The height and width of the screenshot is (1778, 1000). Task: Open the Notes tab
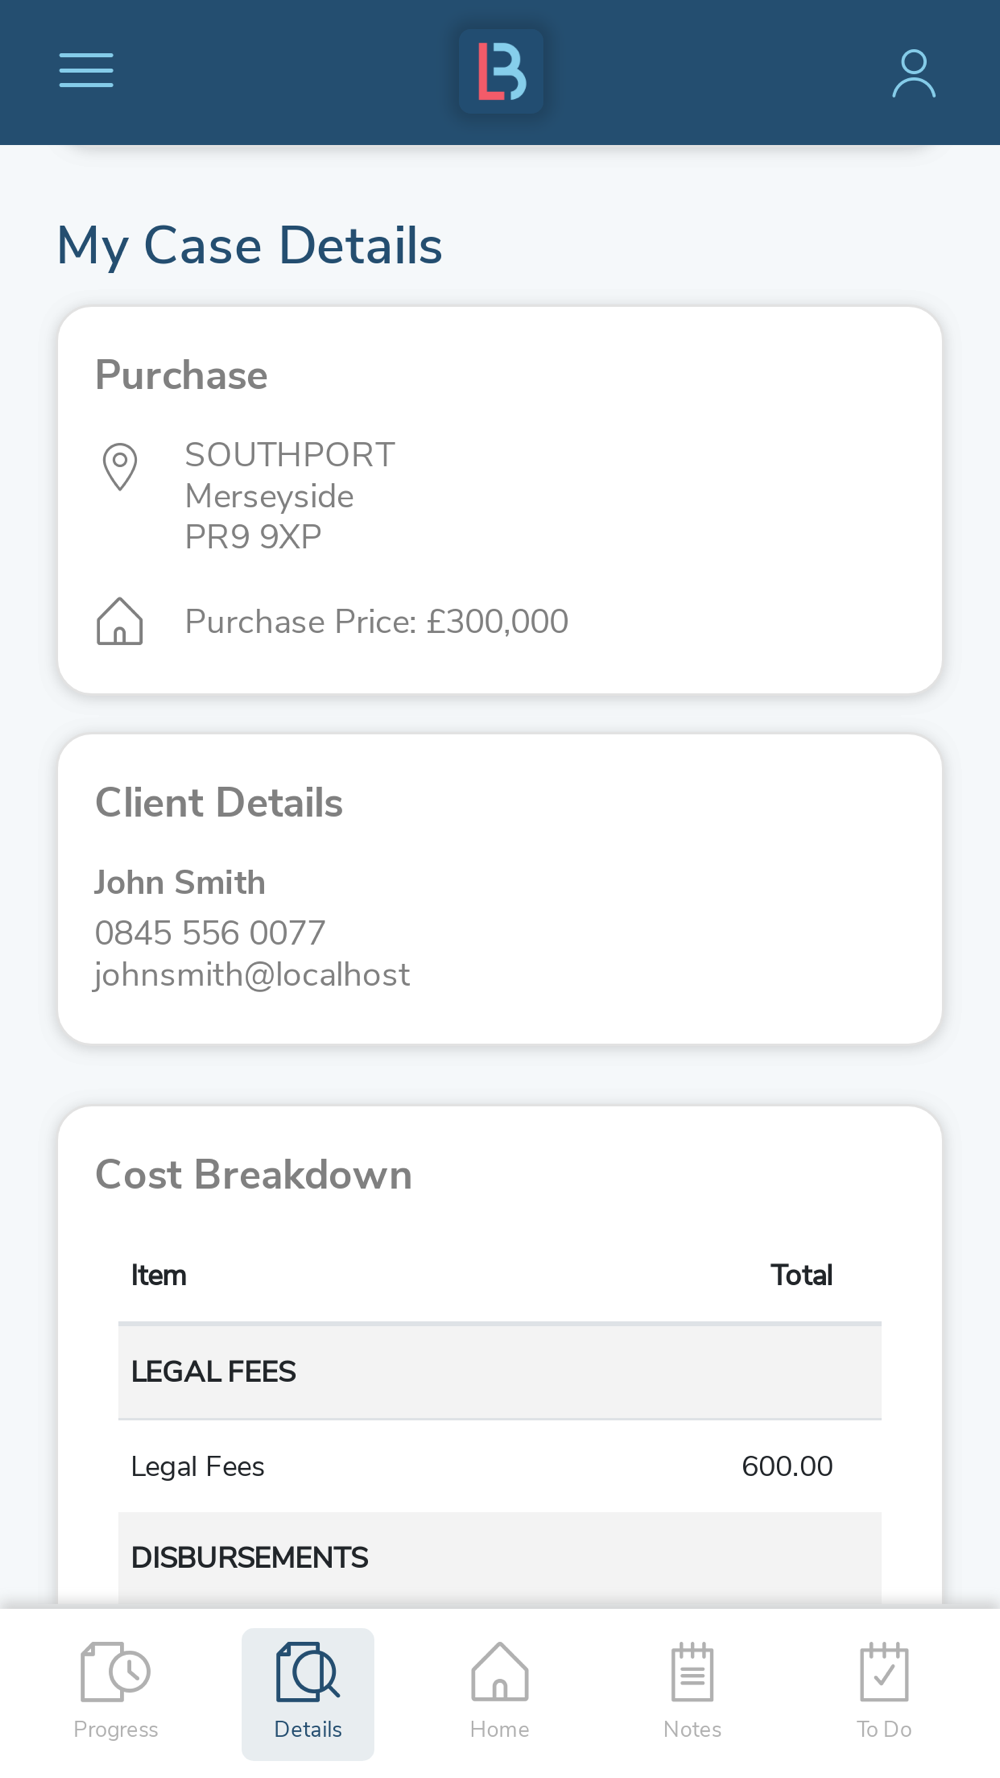[x=692, y=1692]
